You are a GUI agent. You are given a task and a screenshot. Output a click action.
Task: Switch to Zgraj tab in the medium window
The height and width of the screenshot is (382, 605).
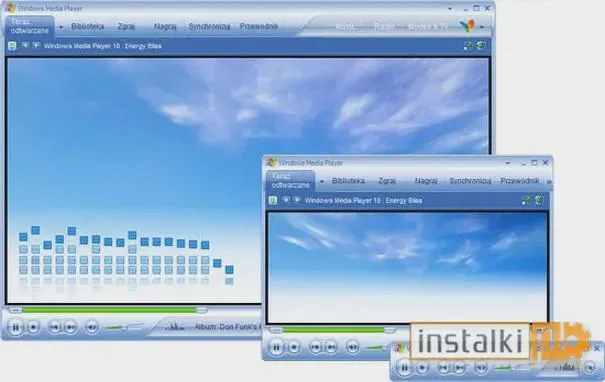387,181
